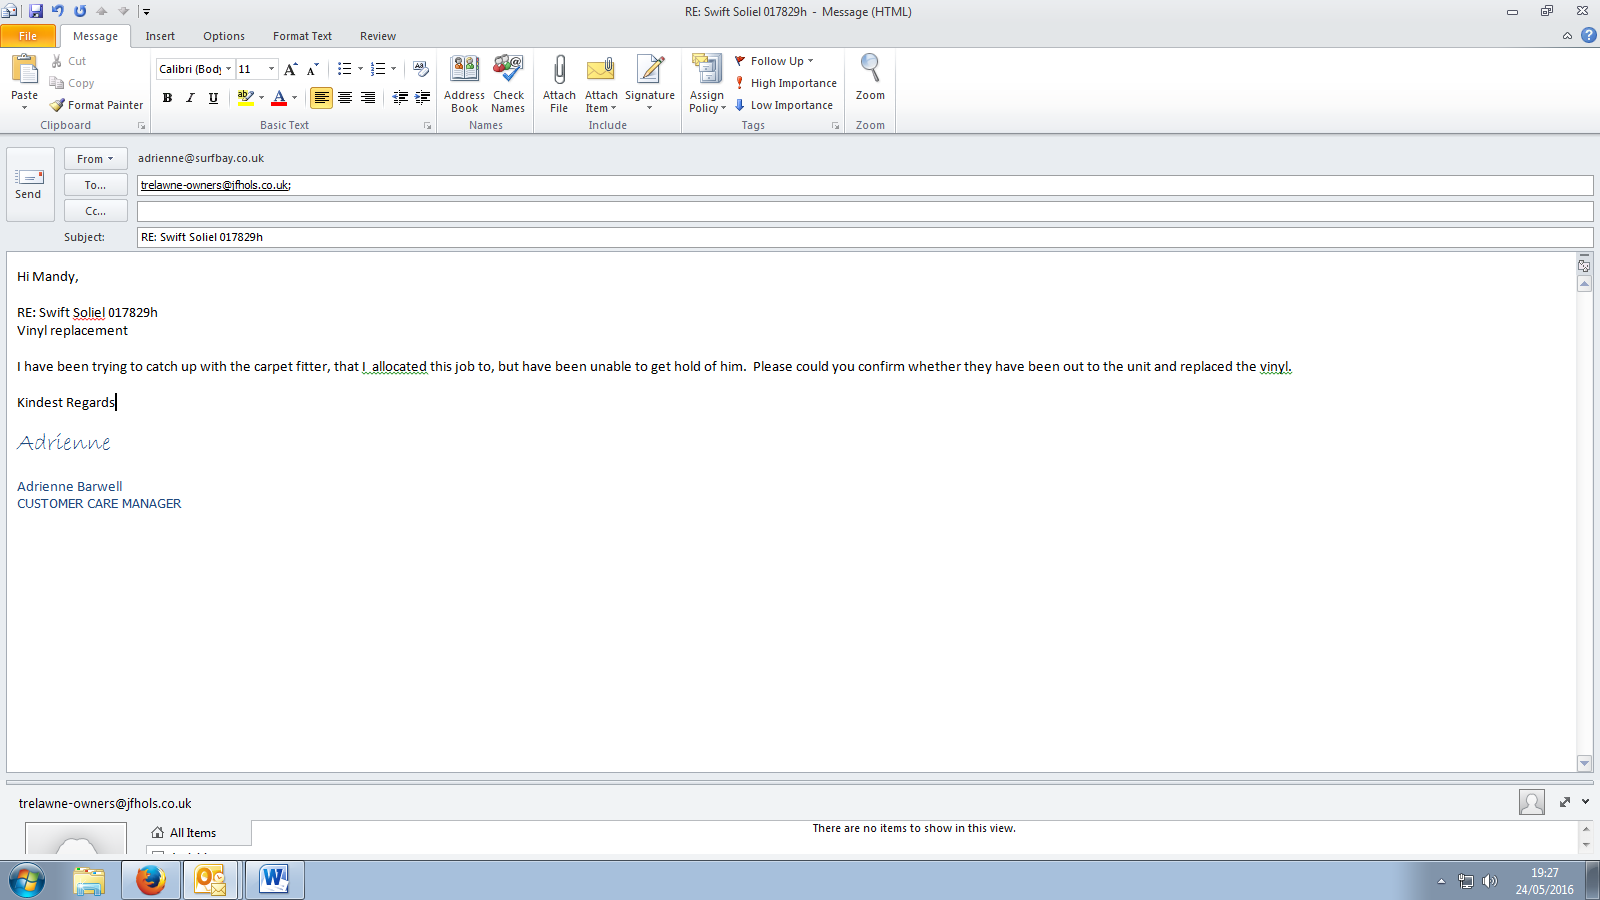
Task: Click the To... recipients button
Action: 95,185
